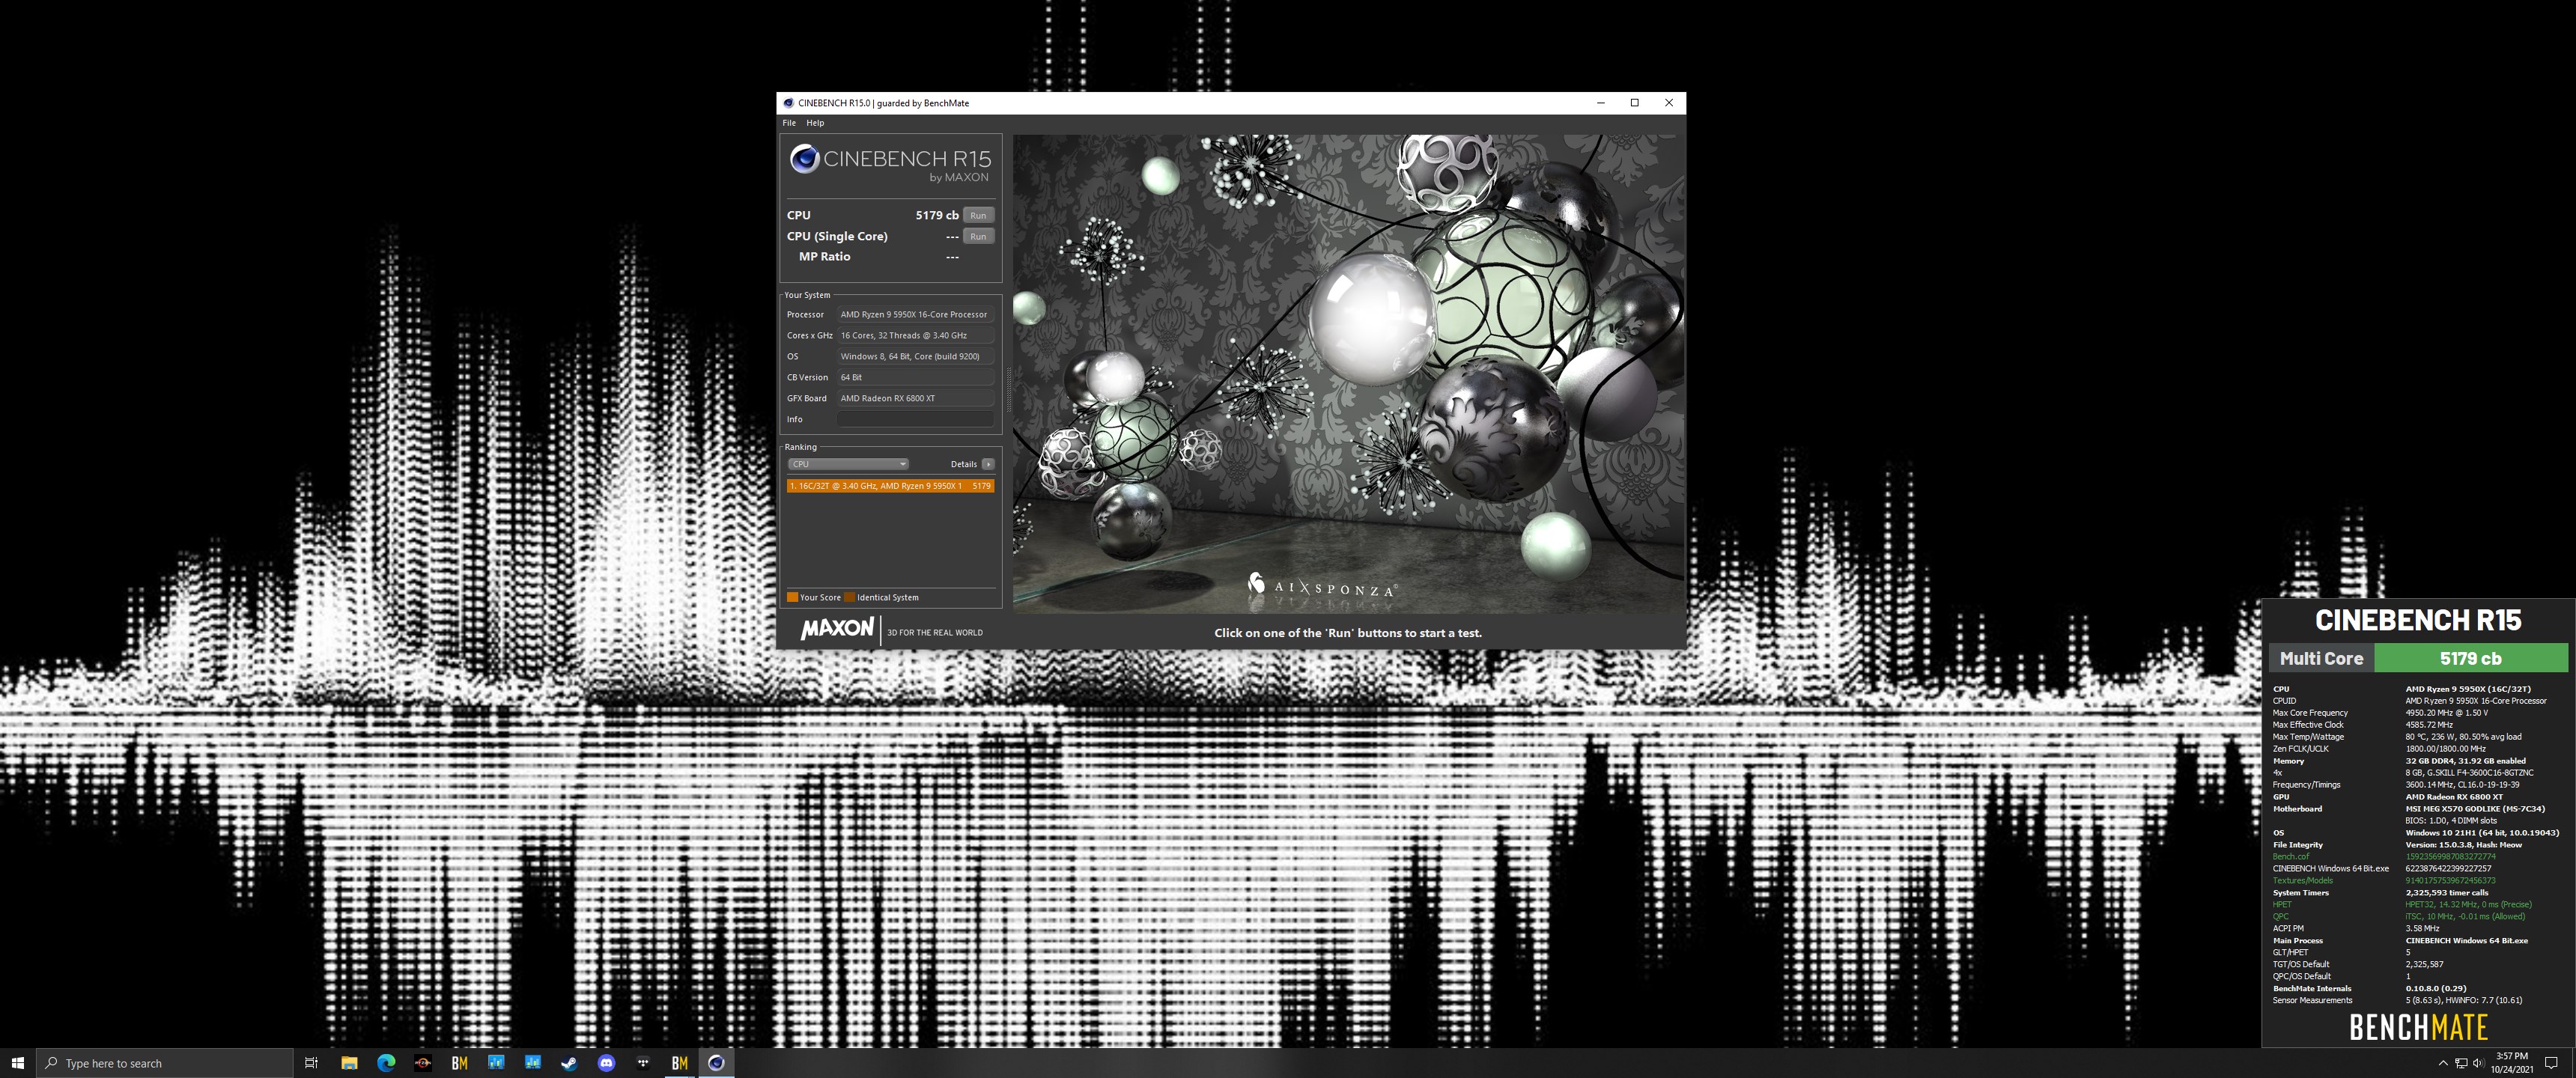Image resolution: width=2576 pixels, height=1078 pixels.
Task: Run the CPU (Single Core) test
Action: click(x=978, y=236)
